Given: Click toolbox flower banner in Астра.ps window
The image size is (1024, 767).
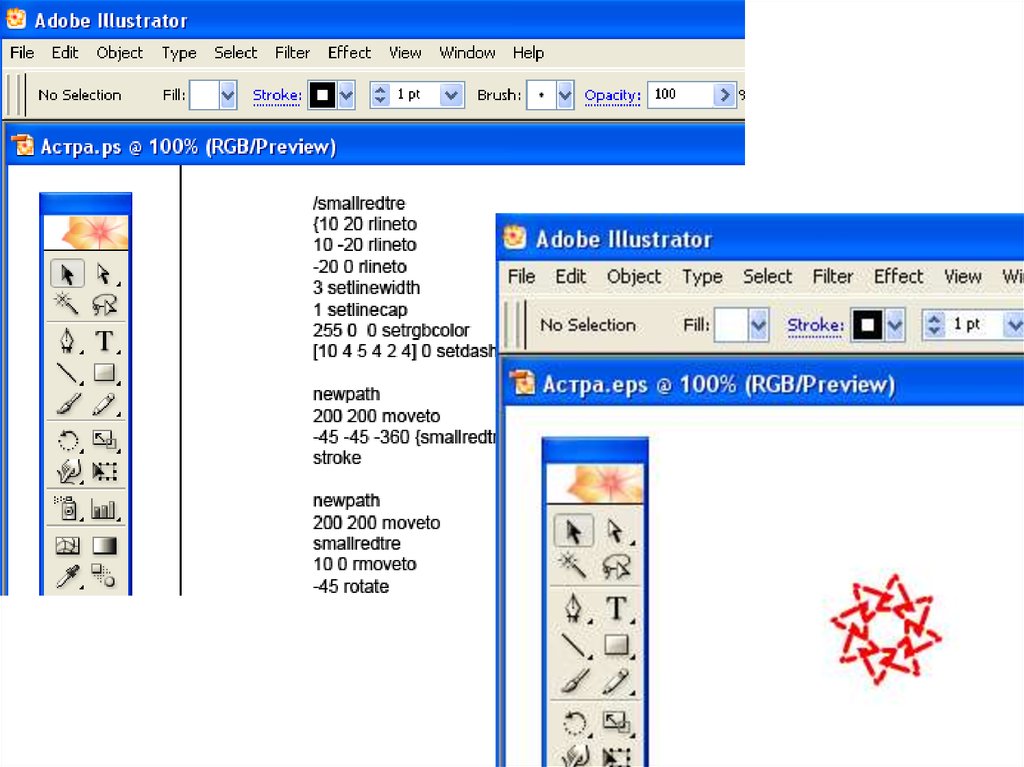Looking at the screenshot, I should [86, 233].
